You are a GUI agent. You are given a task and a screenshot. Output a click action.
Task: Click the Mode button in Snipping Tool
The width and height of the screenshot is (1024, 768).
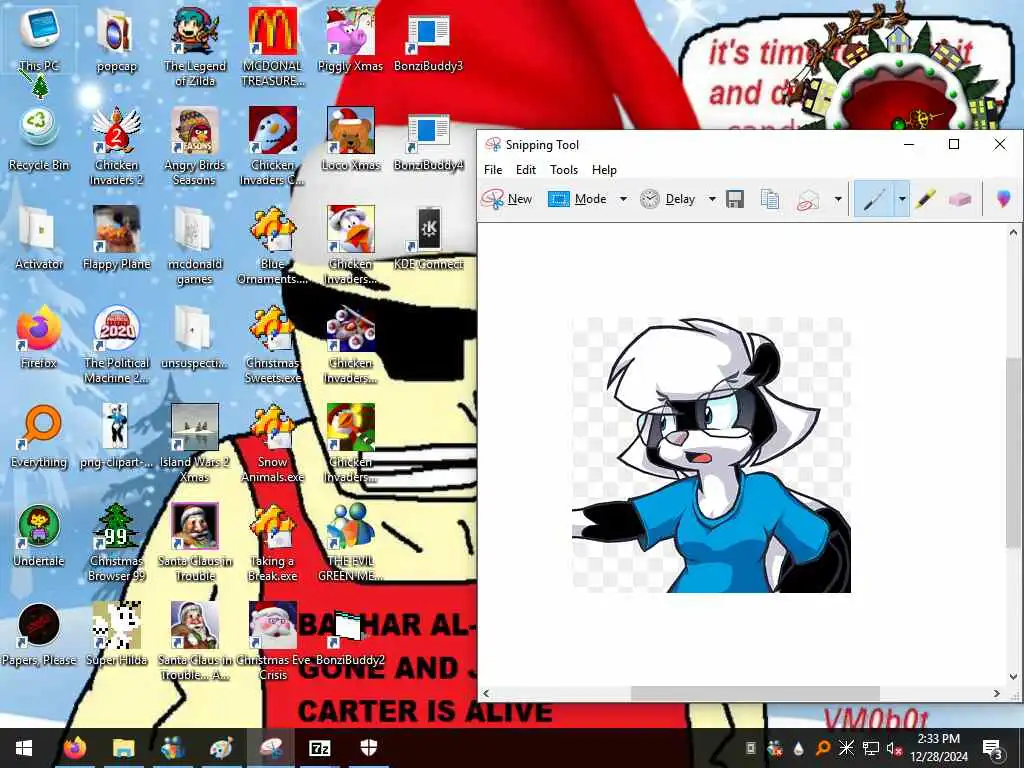tap(577, 199)
